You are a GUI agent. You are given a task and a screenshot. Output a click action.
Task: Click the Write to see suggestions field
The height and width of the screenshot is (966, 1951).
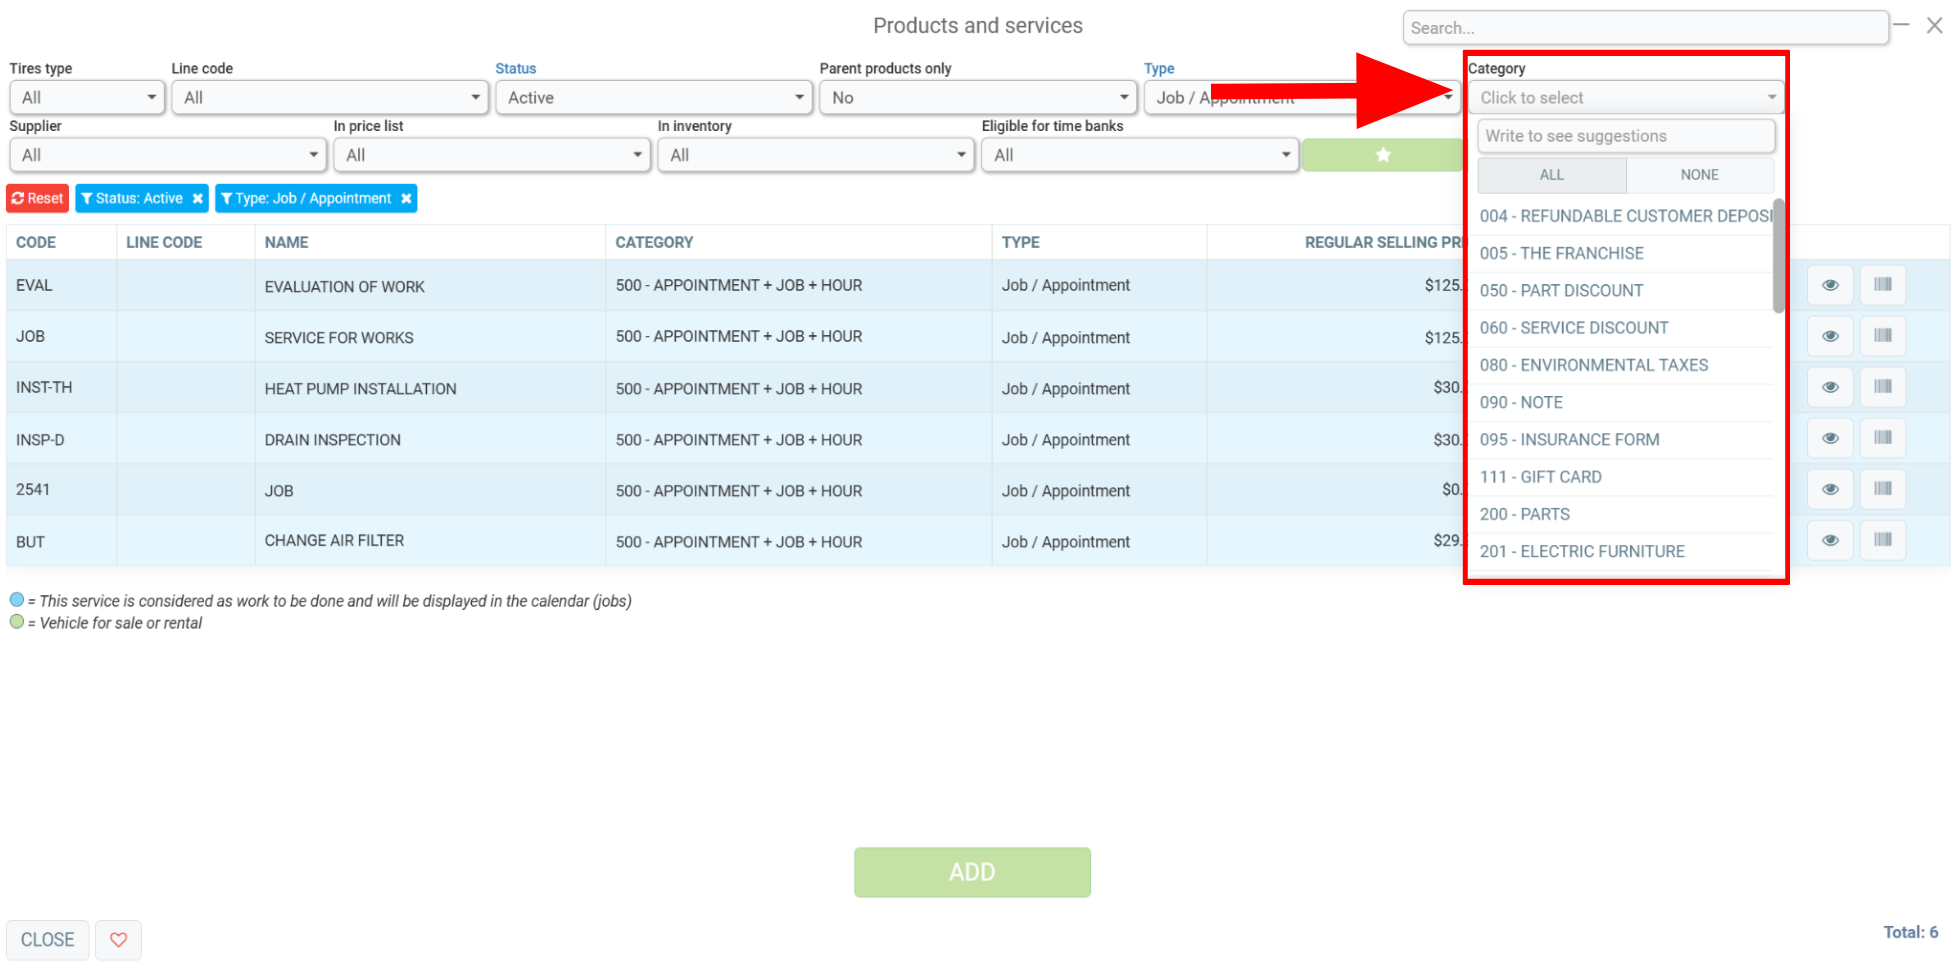tap(1626, 136)
